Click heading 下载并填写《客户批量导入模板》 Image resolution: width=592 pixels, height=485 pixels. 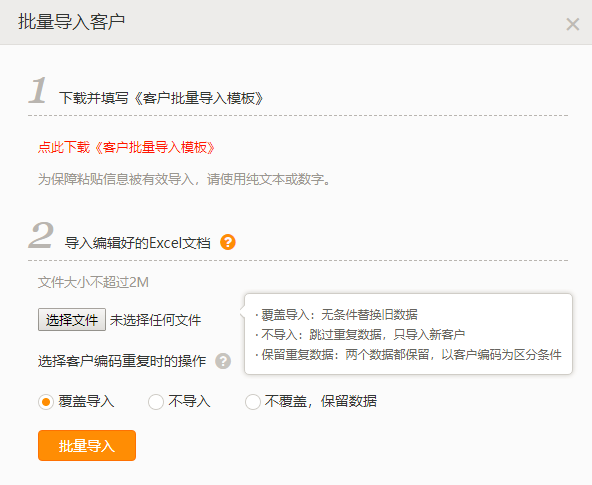(x=161, y=98)
